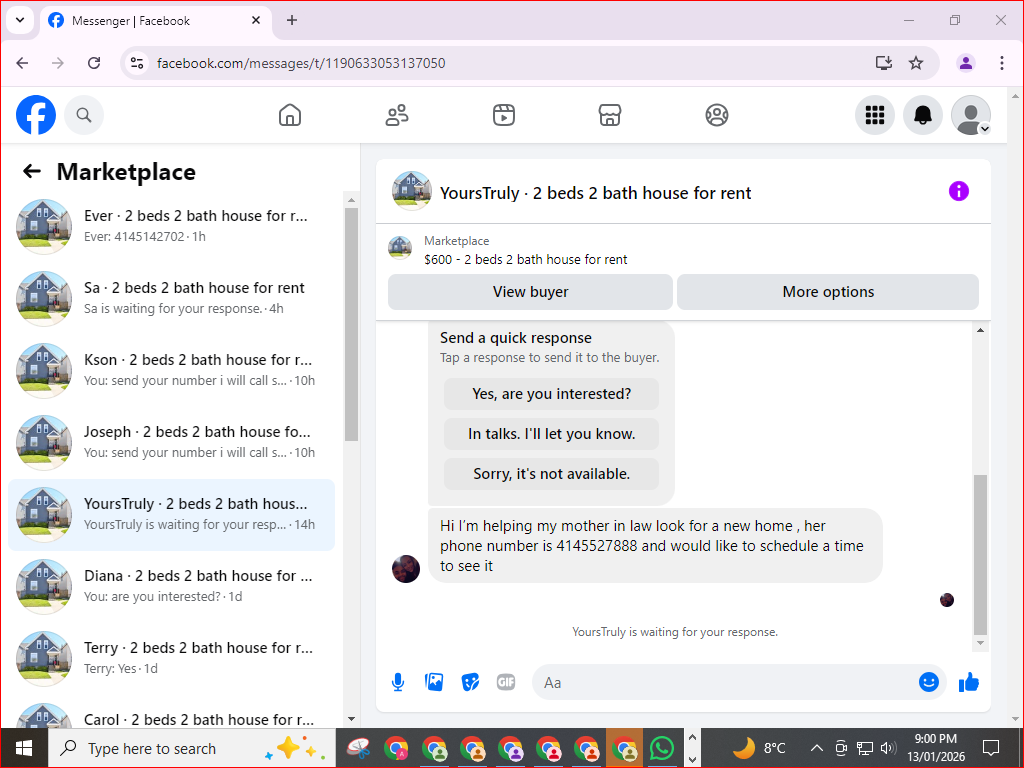Open the Diana conversation in the list
The image size is (1024, 768).
[172, 586]
